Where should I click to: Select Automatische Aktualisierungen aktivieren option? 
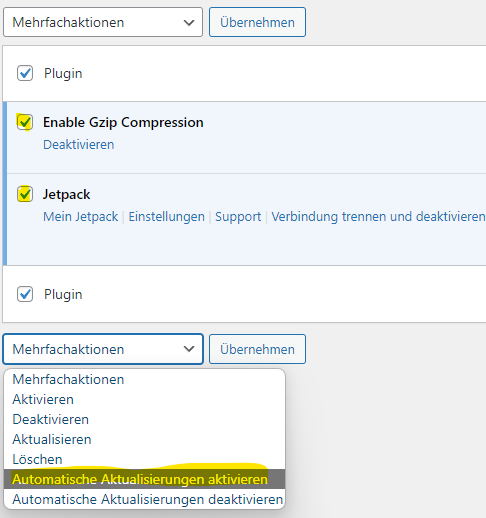pos(144,479)
